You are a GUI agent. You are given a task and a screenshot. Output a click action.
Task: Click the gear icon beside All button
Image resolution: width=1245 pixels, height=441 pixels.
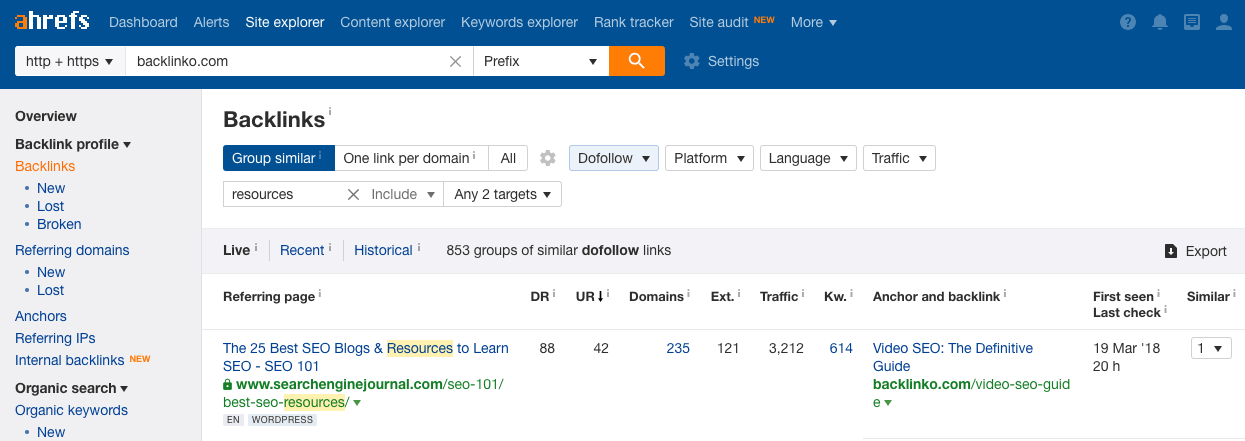547,158
